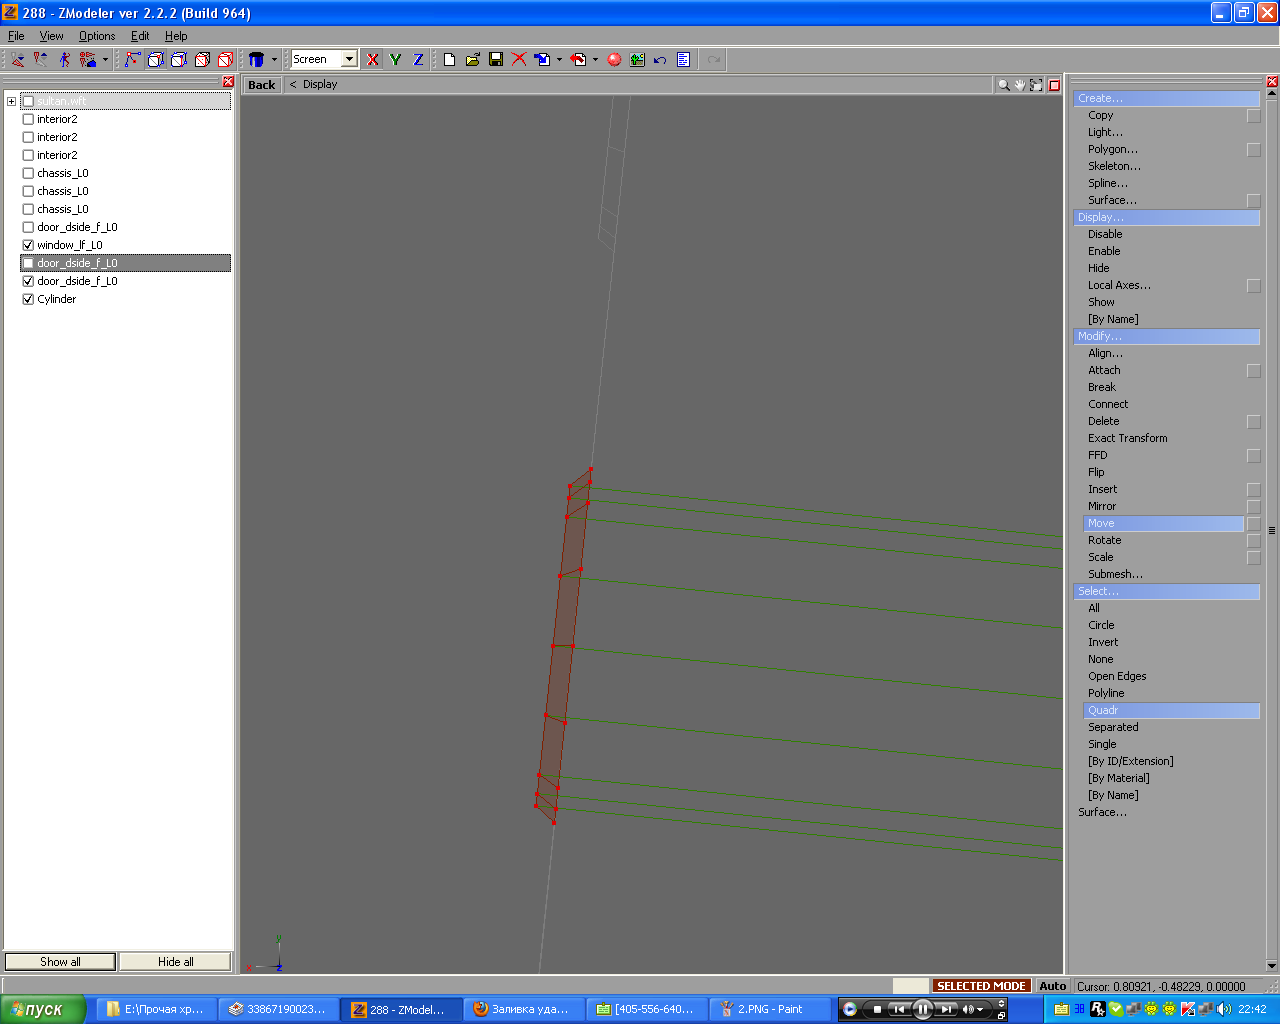Click the Show all button
This screenshot has height=1024, width=1280.
click(60, 962)
